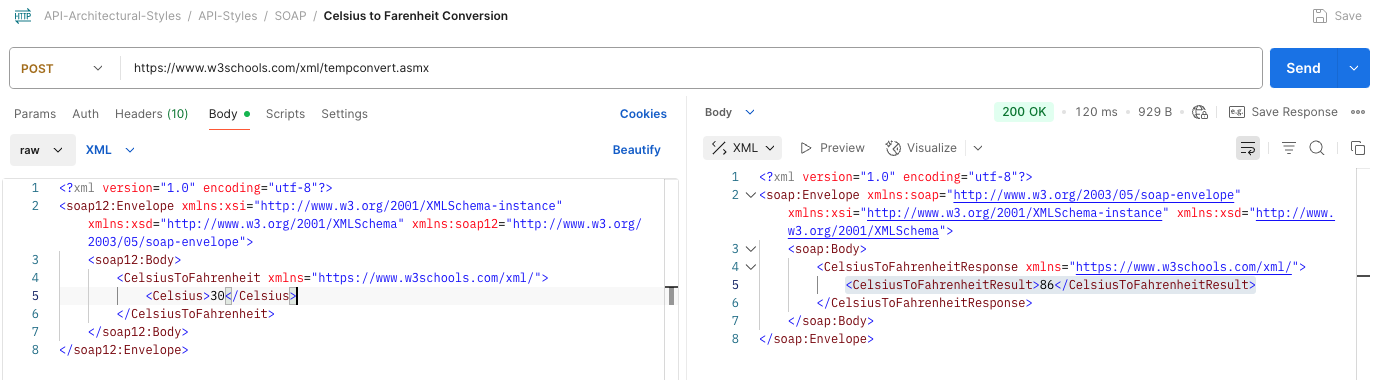The image size is (1377, 380).
Task: Click the CelsiusToFahrenheitResult 86 line
Action: click(1050, 285)
